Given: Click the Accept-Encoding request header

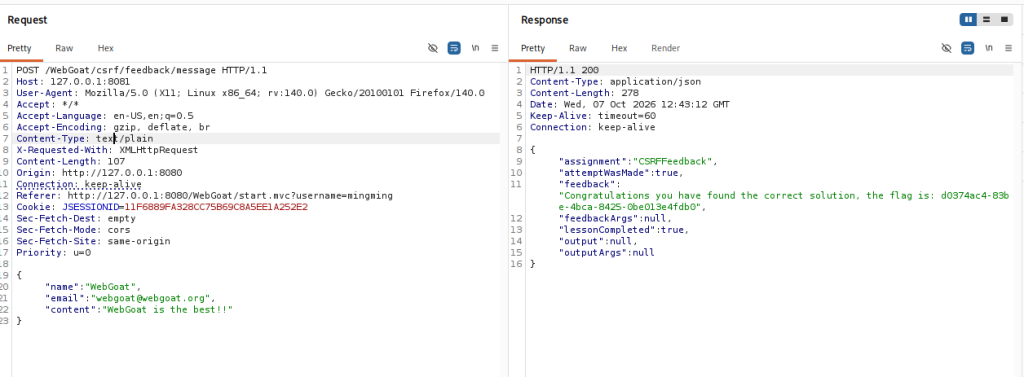Looking at the screenshot, I should click(113, 127).
